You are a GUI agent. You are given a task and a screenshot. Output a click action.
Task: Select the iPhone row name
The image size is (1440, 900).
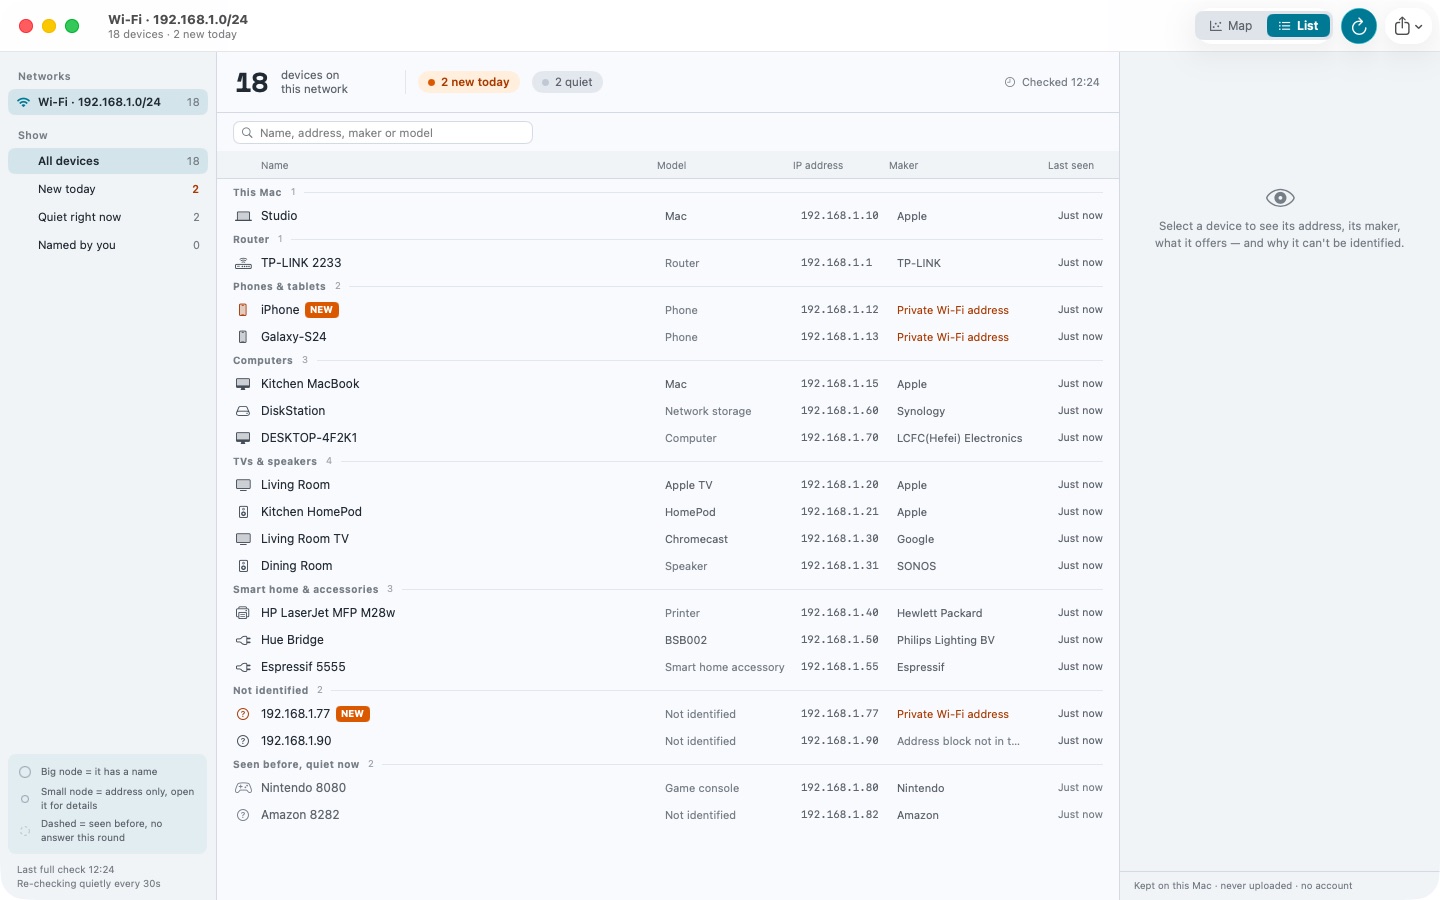point(280,310)
